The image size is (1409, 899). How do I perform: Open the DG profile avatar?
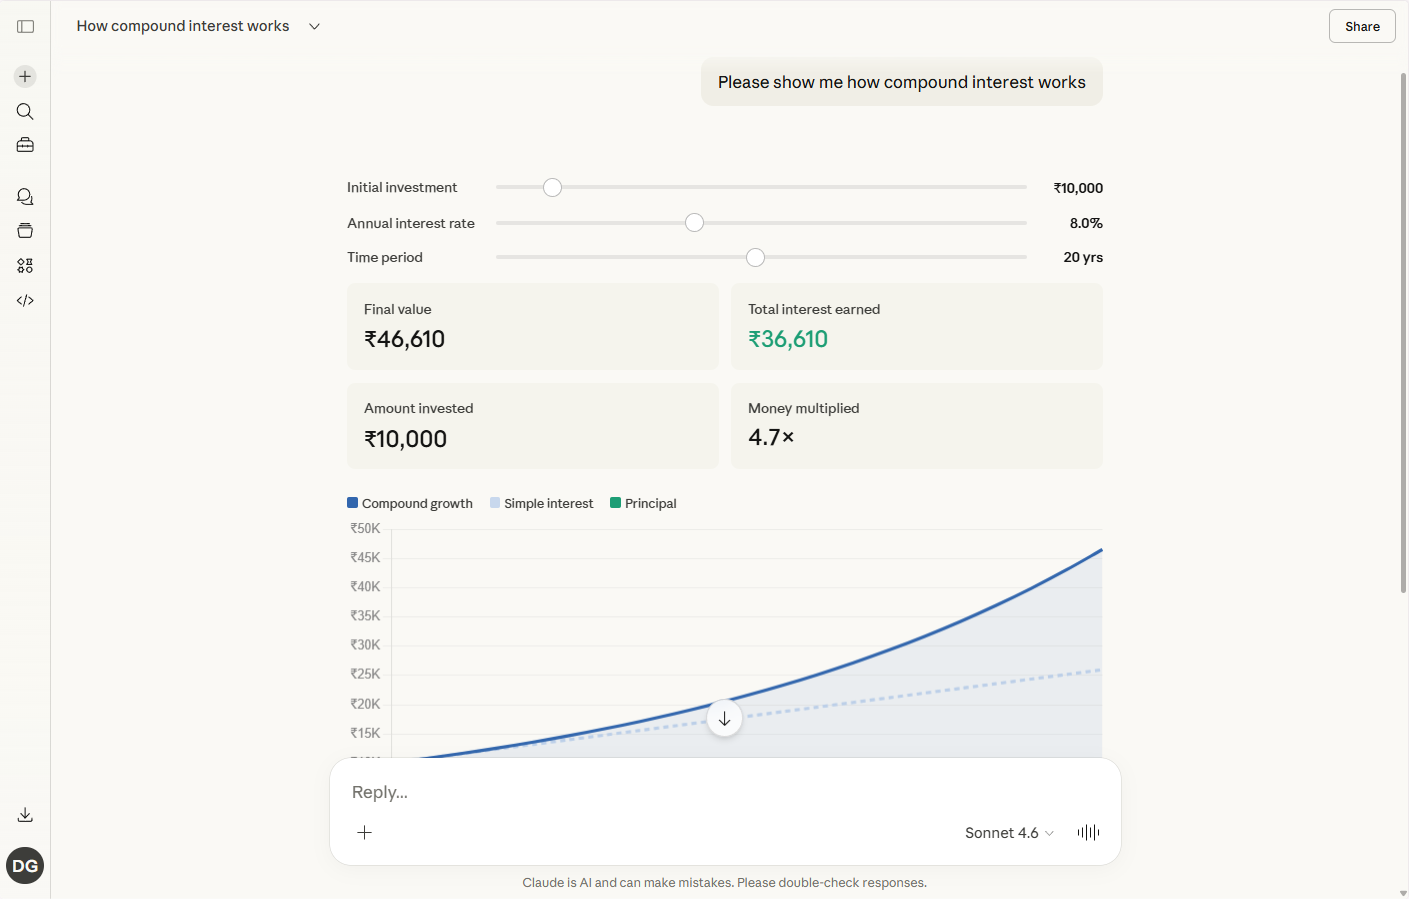point(25,866)
